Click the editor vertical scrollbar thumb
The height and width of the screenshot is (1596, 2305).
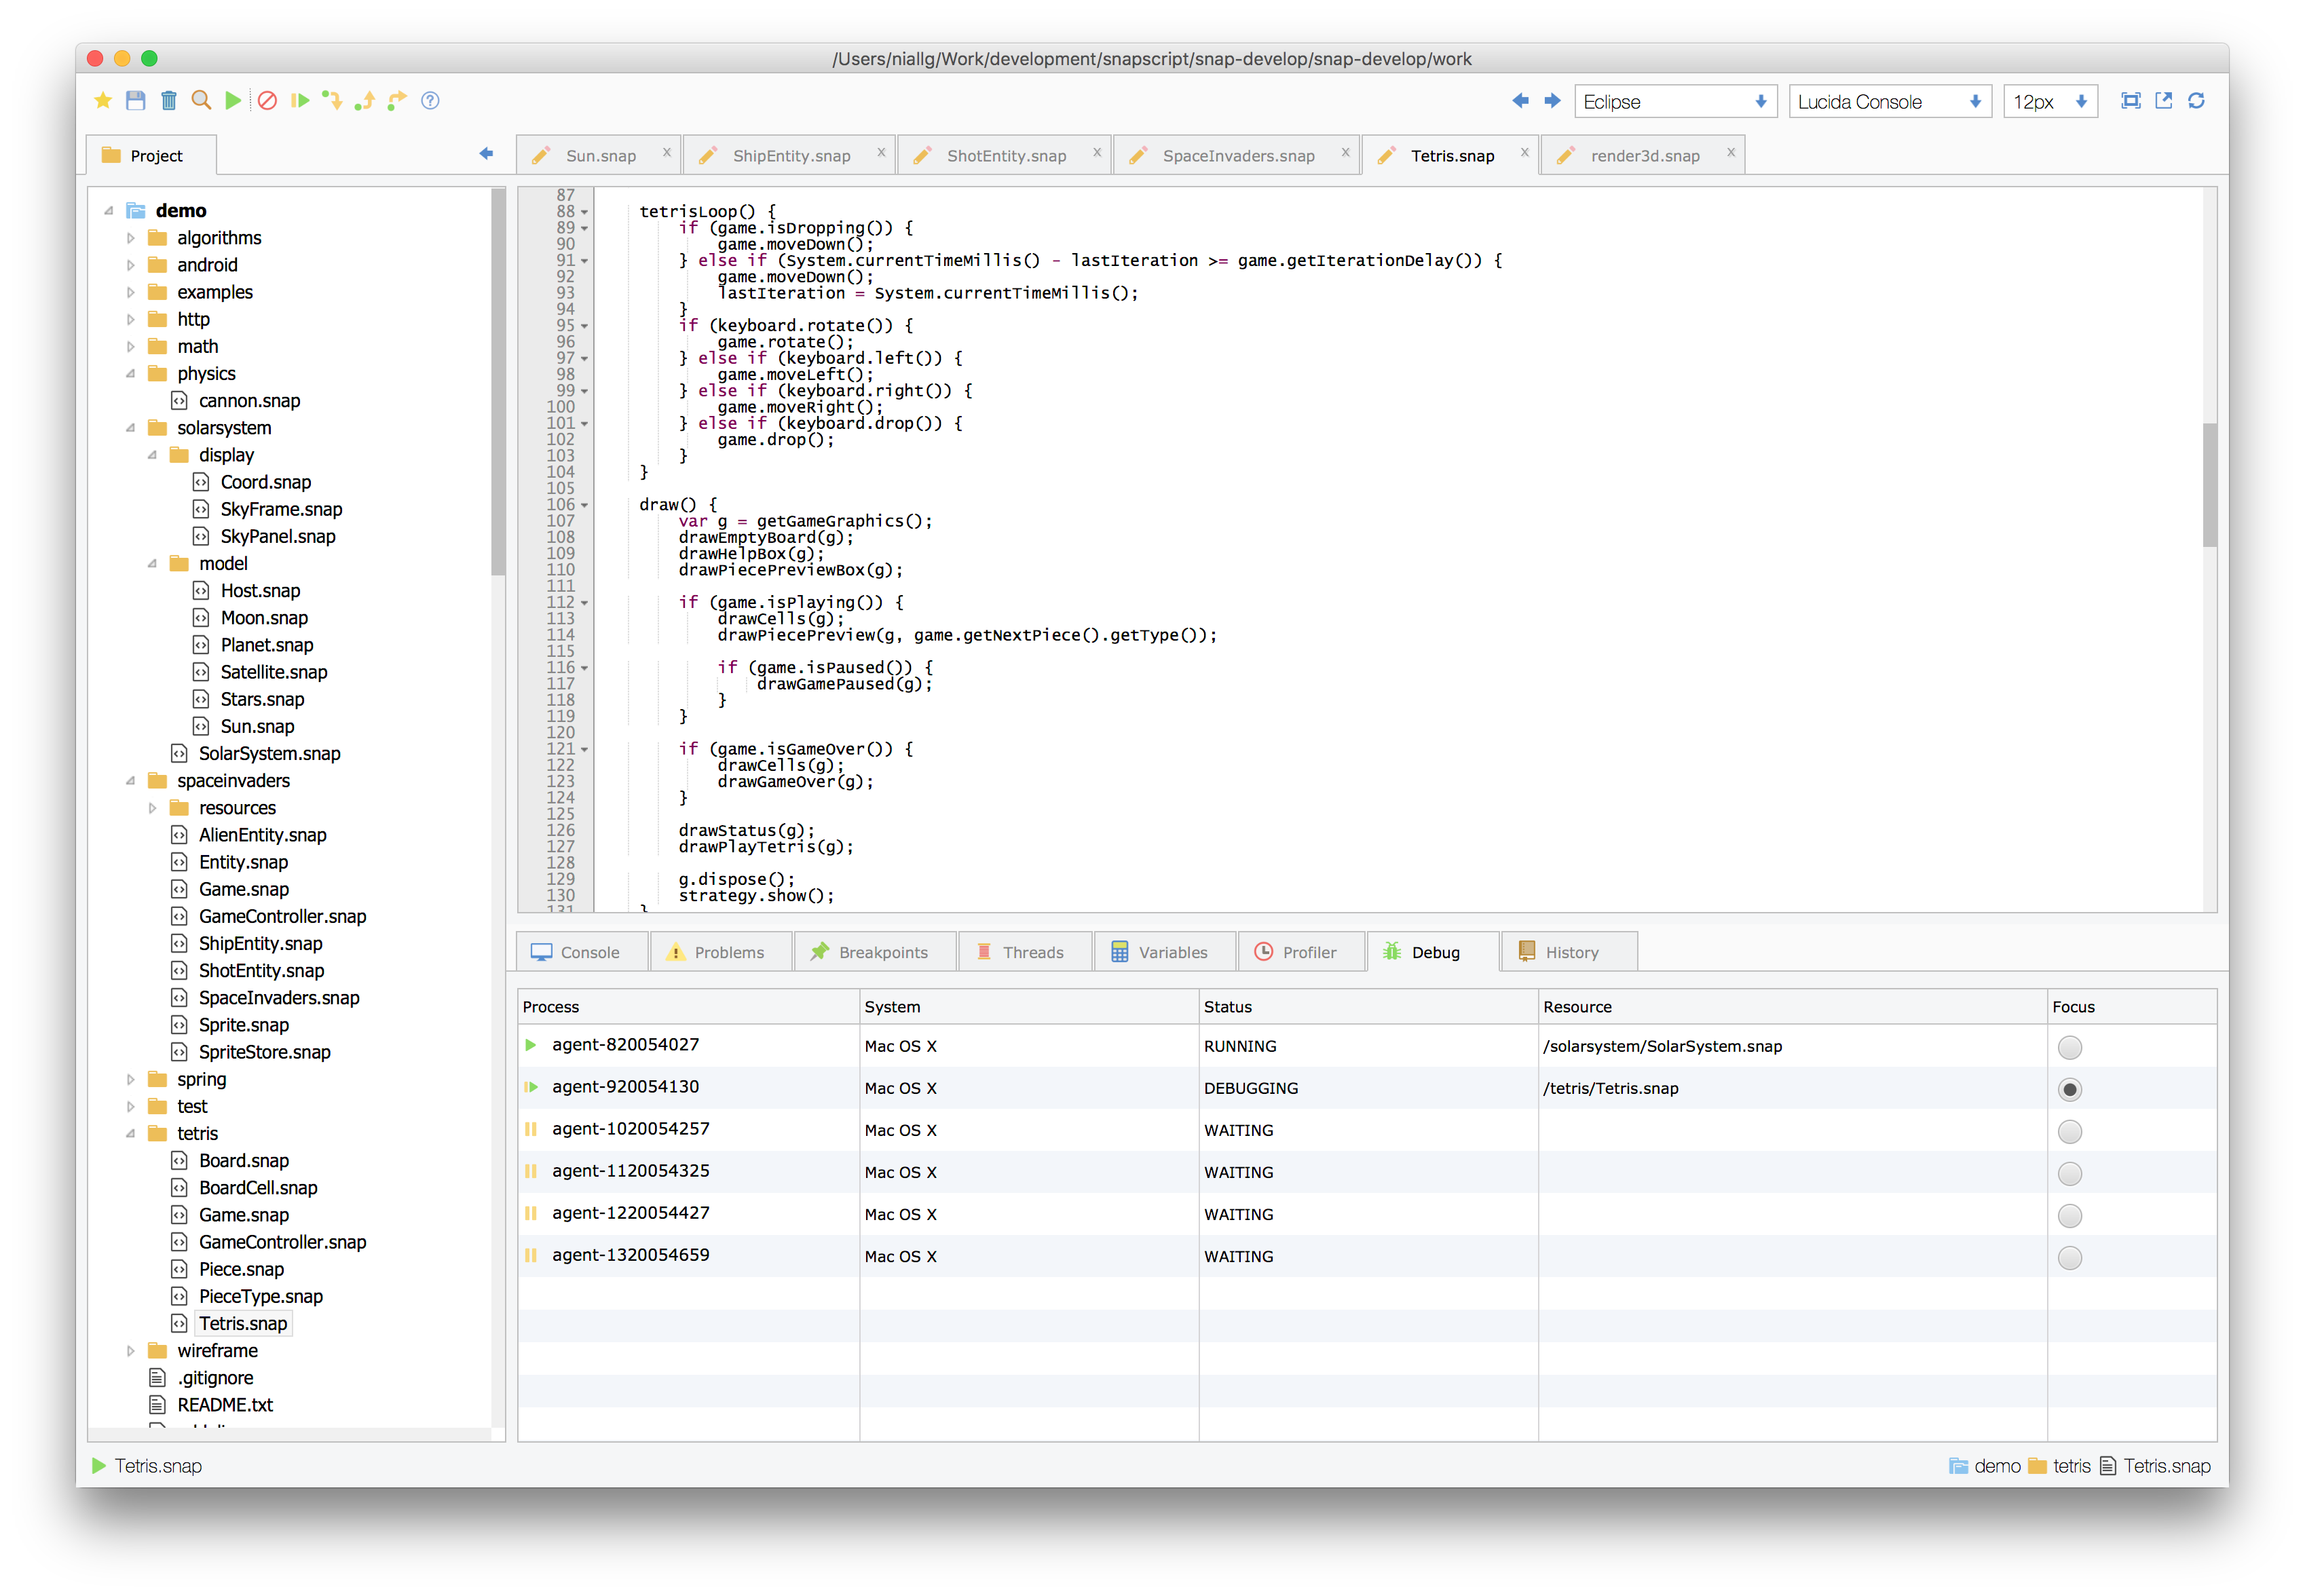2209,485
